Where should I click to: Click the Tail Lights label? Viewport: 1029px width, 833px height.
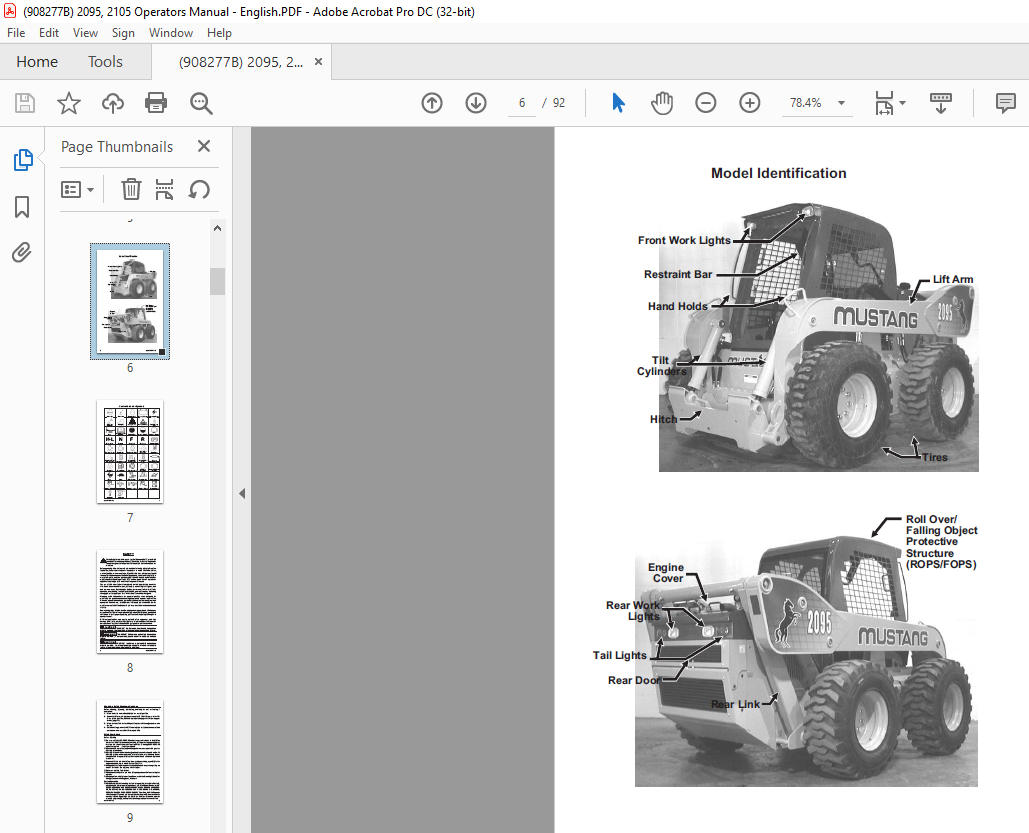(620, 655)
